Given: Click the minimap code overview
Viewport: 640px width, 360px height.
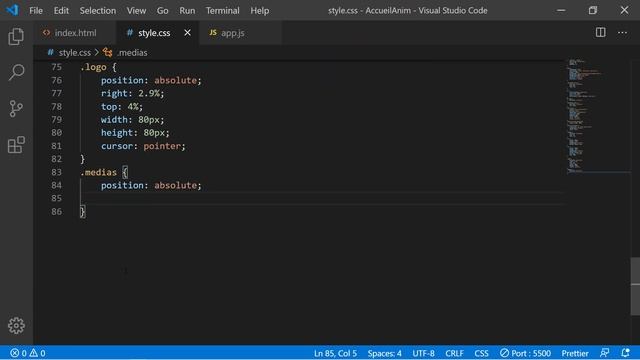Looking at the screenshot, I should (598, 116).
